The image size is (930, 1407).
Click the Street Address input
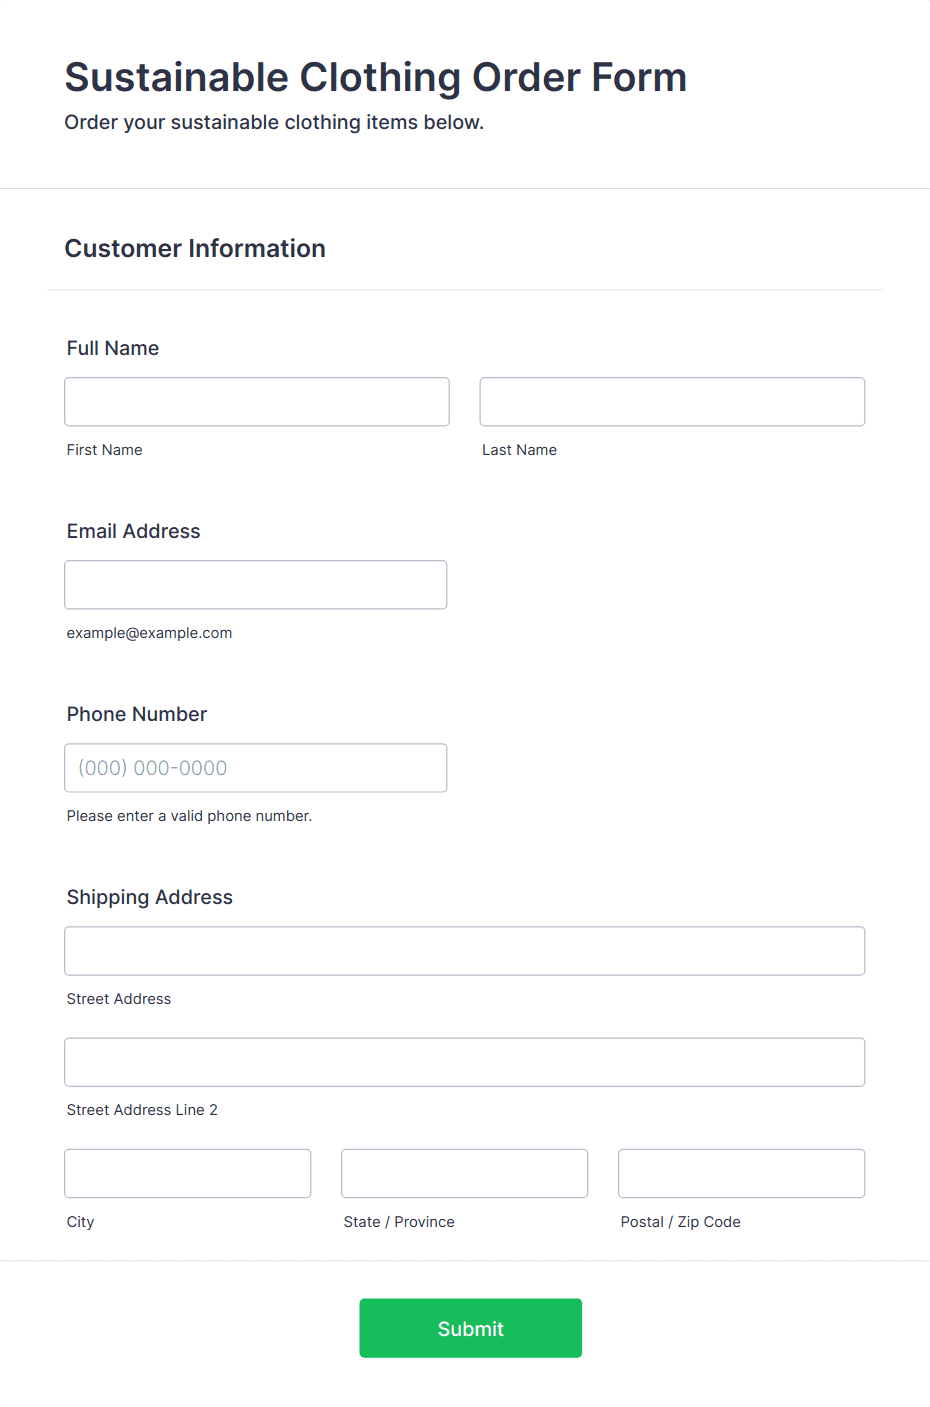(x=465, y=951)
